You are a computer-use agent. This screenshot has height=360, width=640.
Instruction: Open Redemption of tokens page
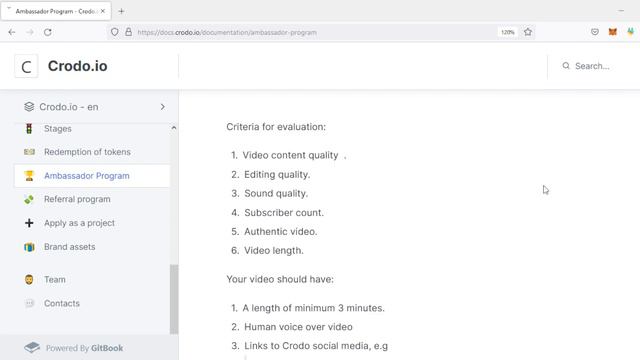tap(87, 152)
